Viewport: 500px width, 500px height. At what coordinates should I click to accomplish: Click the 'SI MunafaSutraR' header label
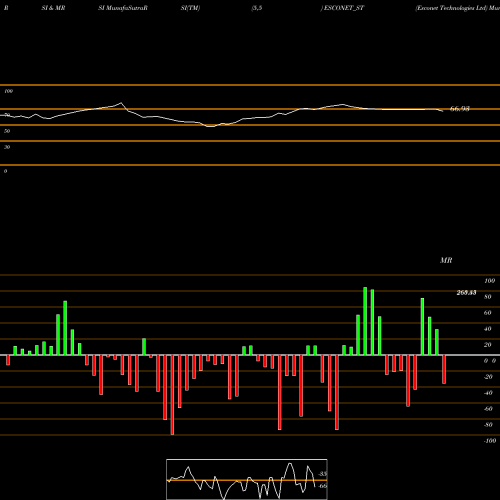pos(123,8)
